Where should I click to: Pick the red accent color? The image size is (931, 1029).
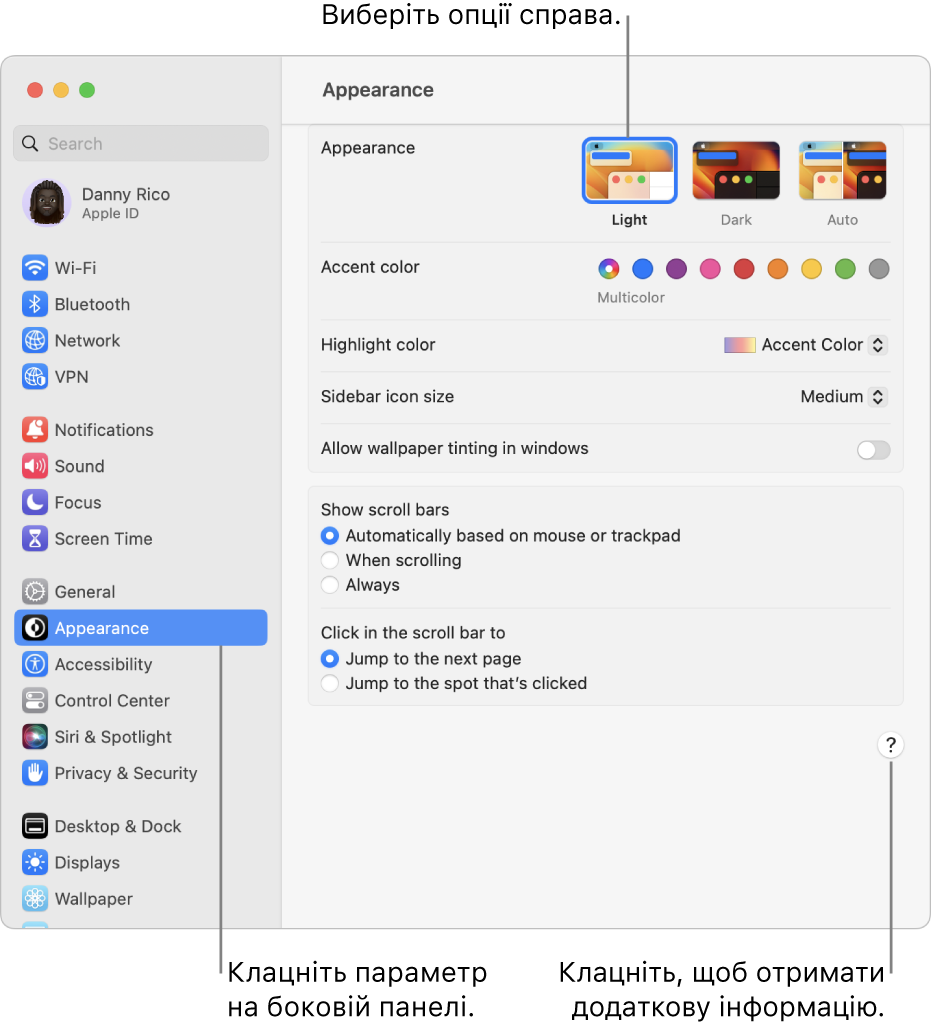(x=744, y=268)
